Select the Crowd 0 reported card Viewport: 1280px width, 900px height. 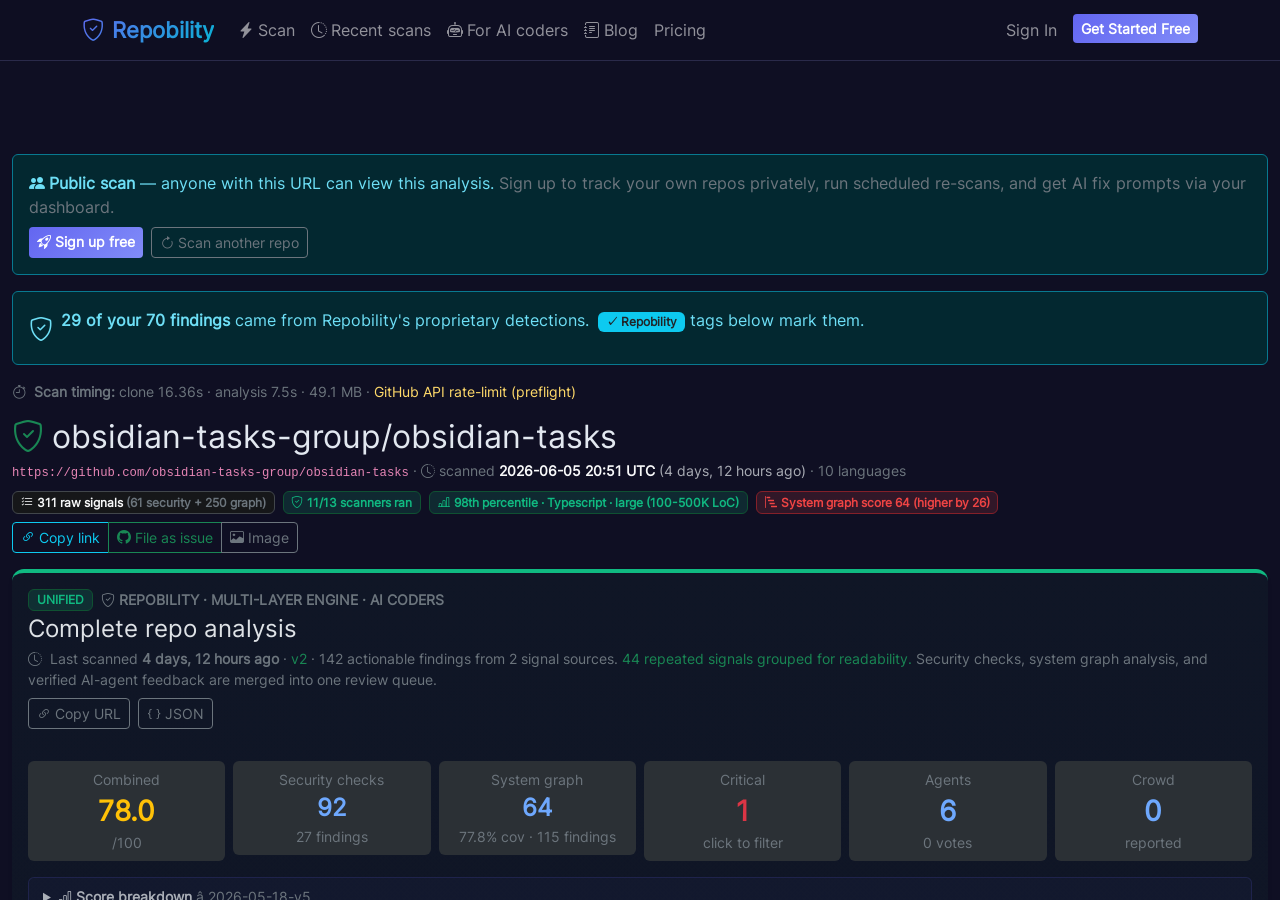point(1153,811)
